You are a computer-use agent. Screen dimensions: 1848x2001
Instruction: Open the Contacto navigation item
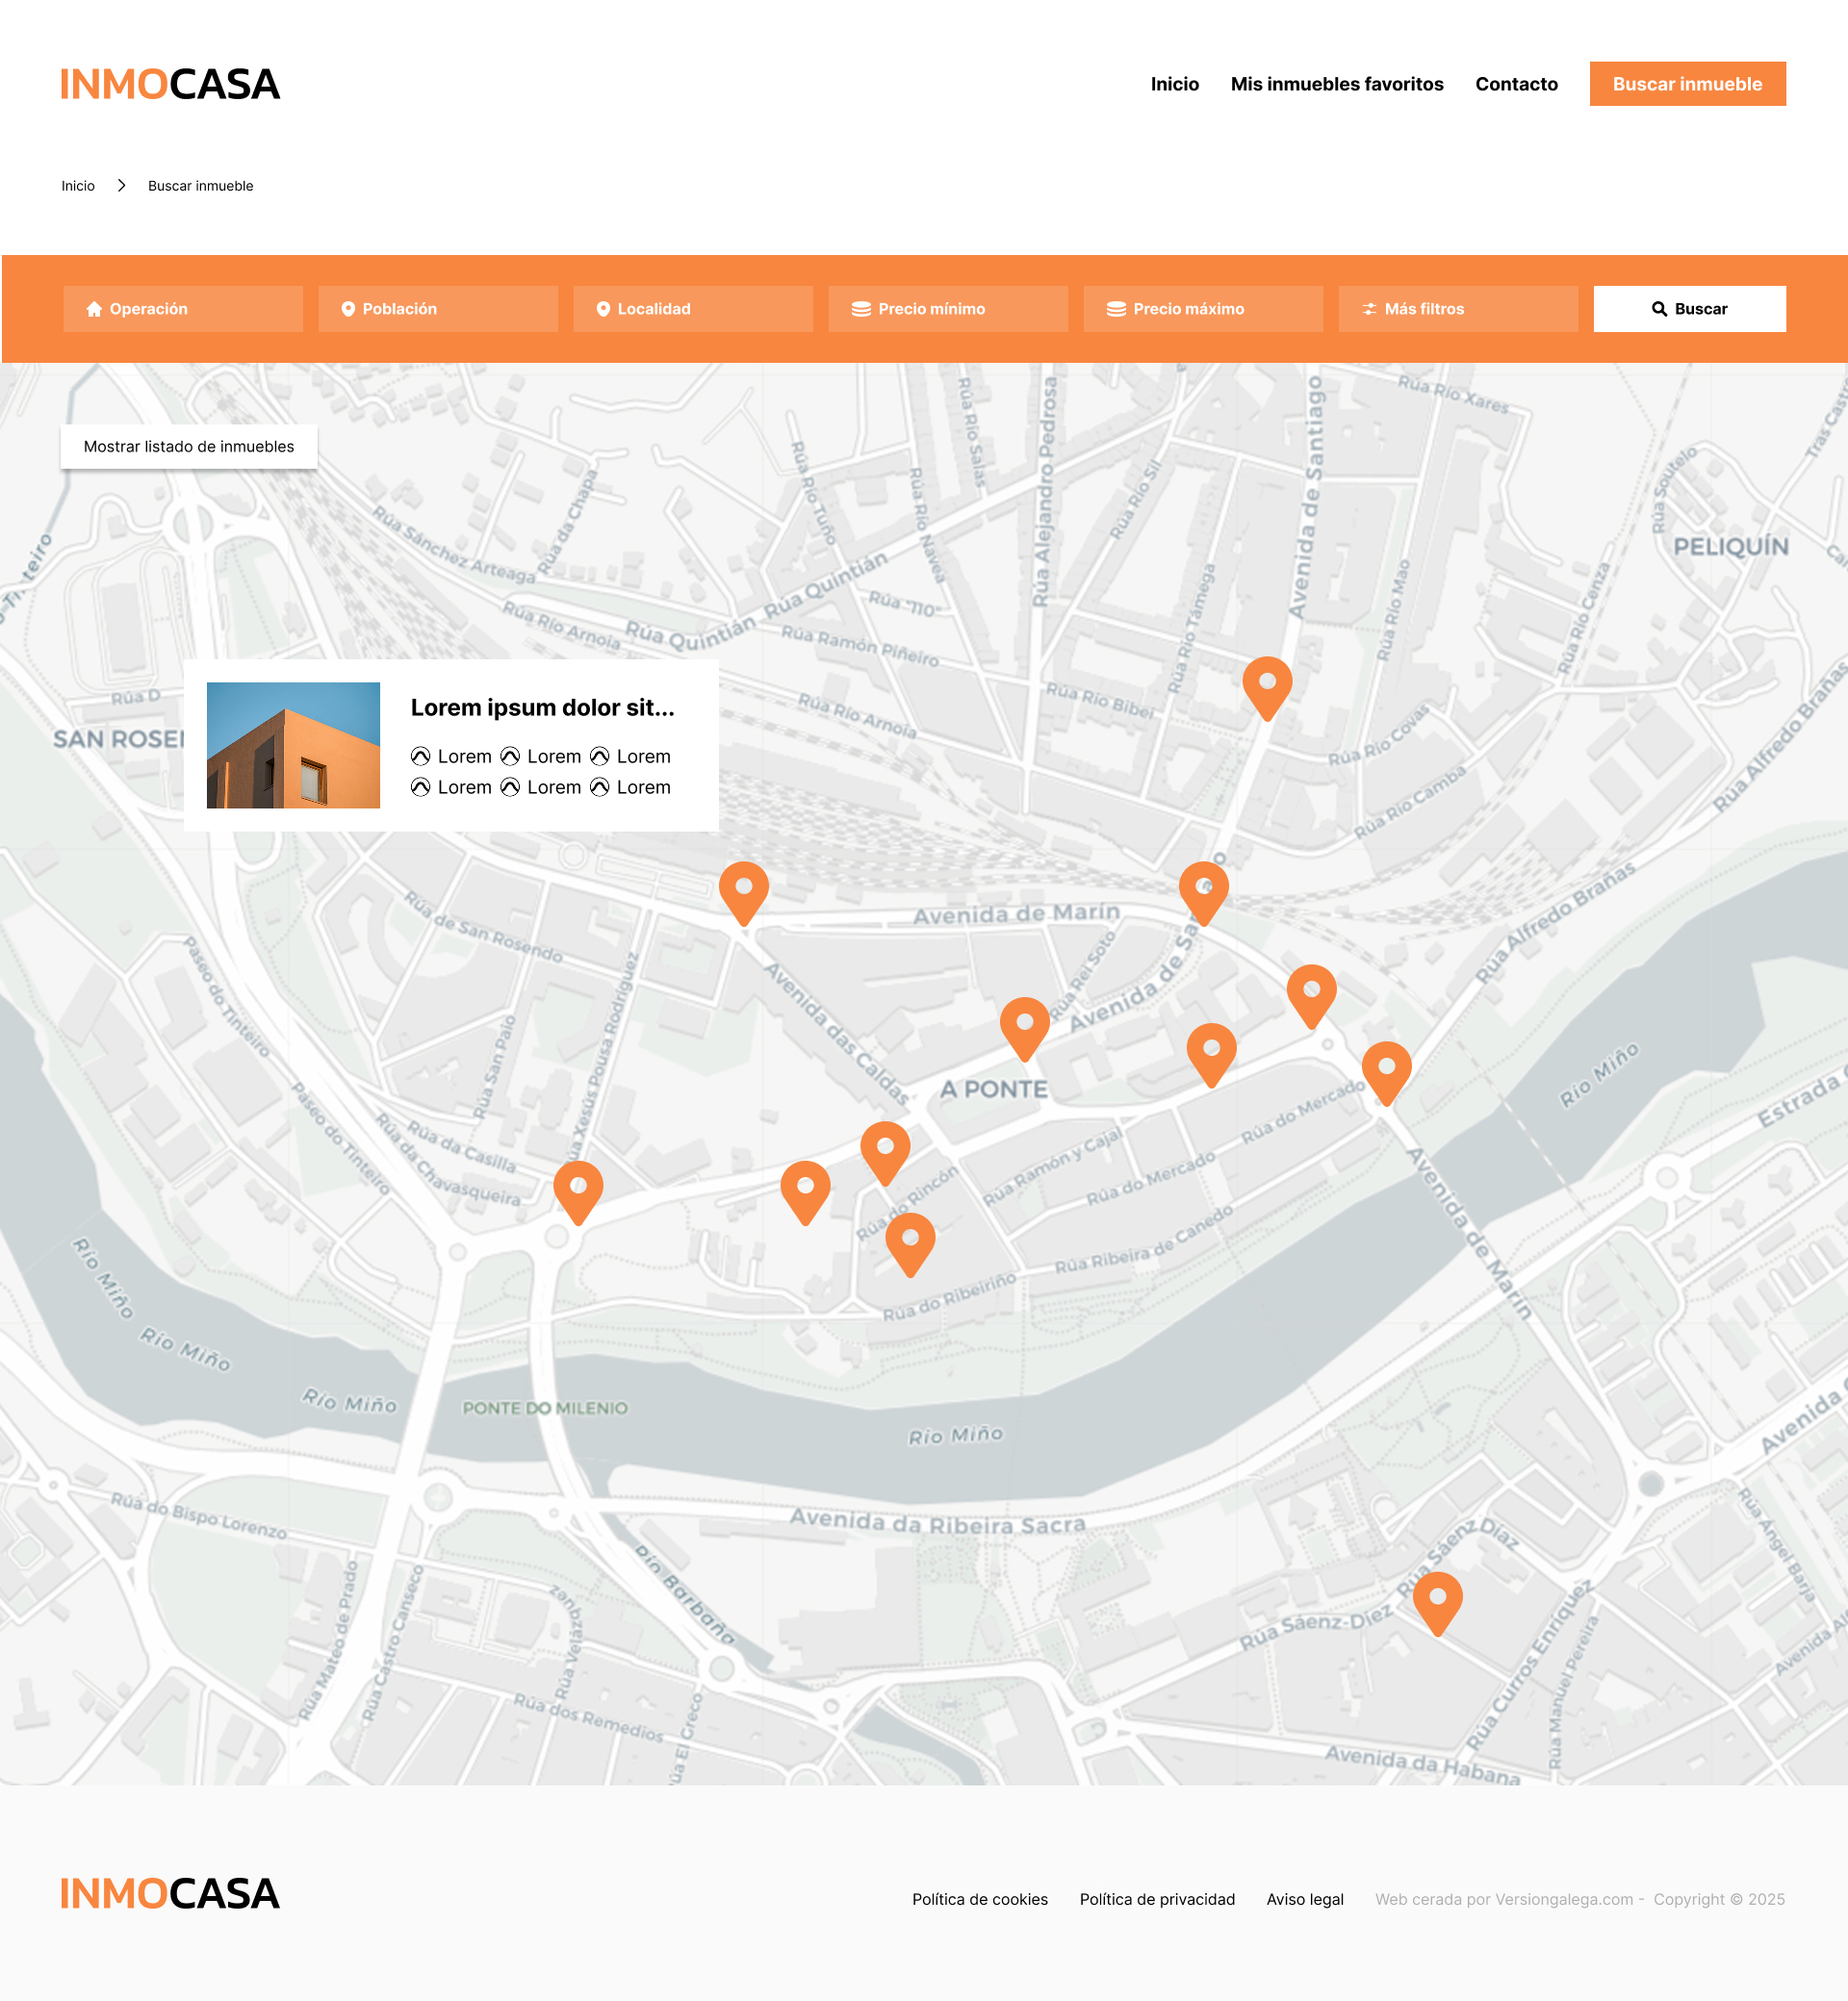[1515, 84]
